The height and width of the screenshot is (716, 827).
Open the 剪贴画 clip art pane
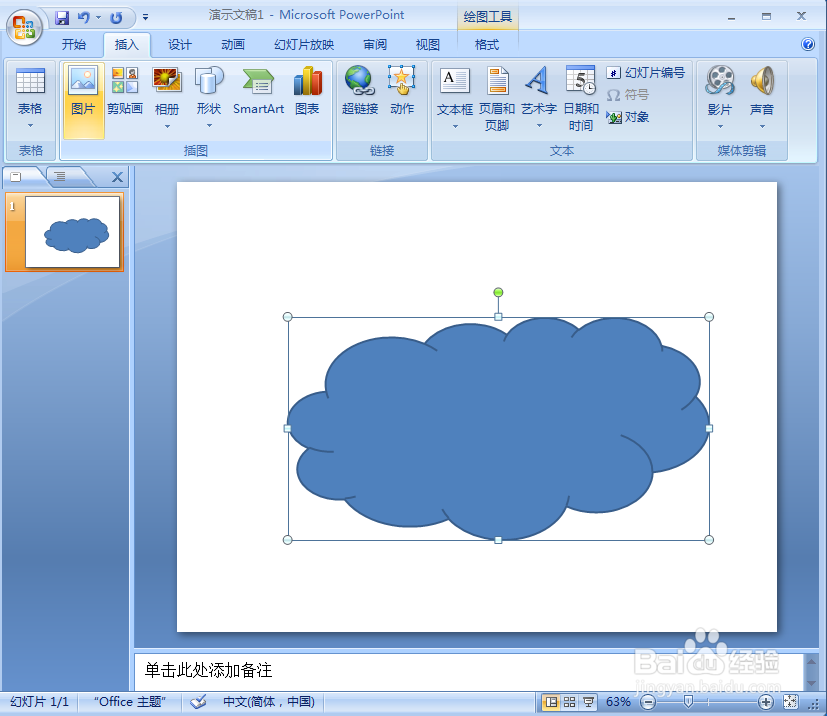[125, 92]
